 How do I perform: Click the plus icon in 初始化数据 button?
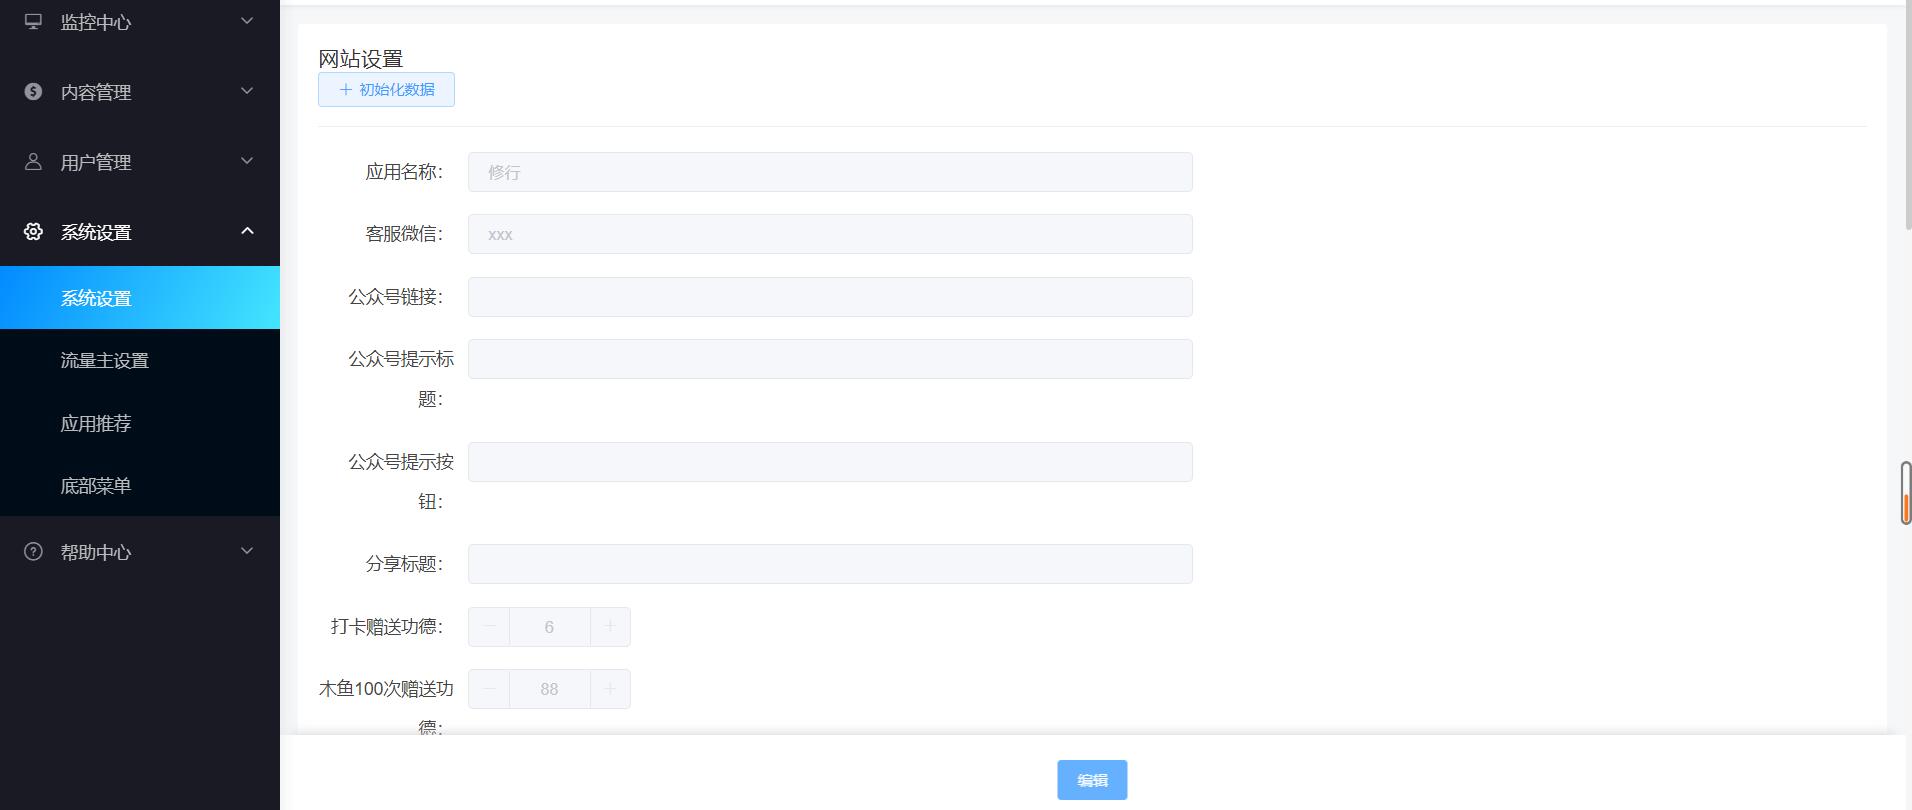point(345,89)
